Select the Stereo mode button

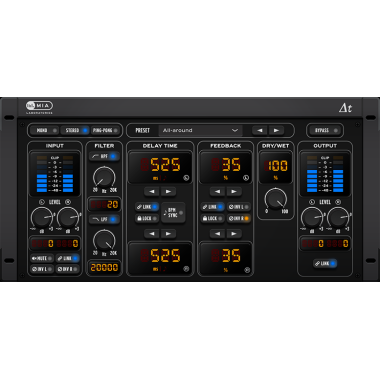point(75,130)
